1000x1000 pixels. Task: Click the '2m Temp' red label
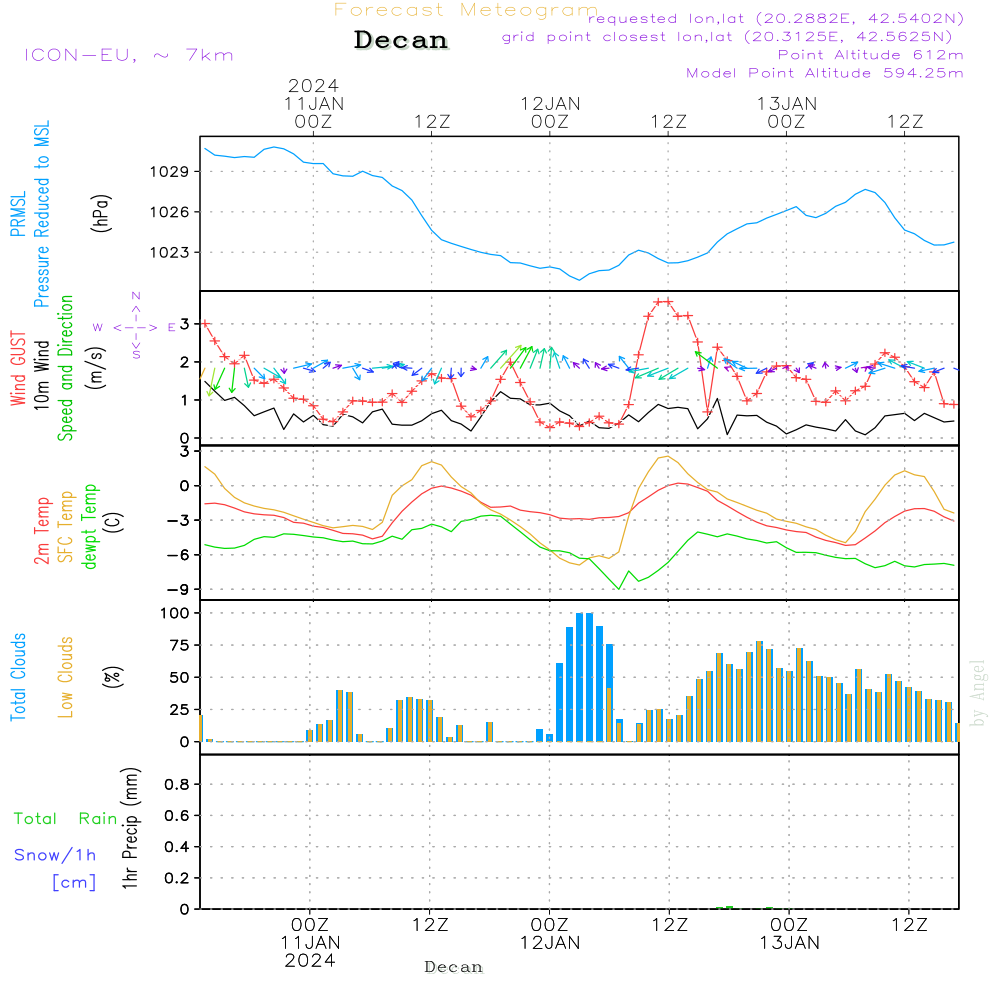pos(41,531)
